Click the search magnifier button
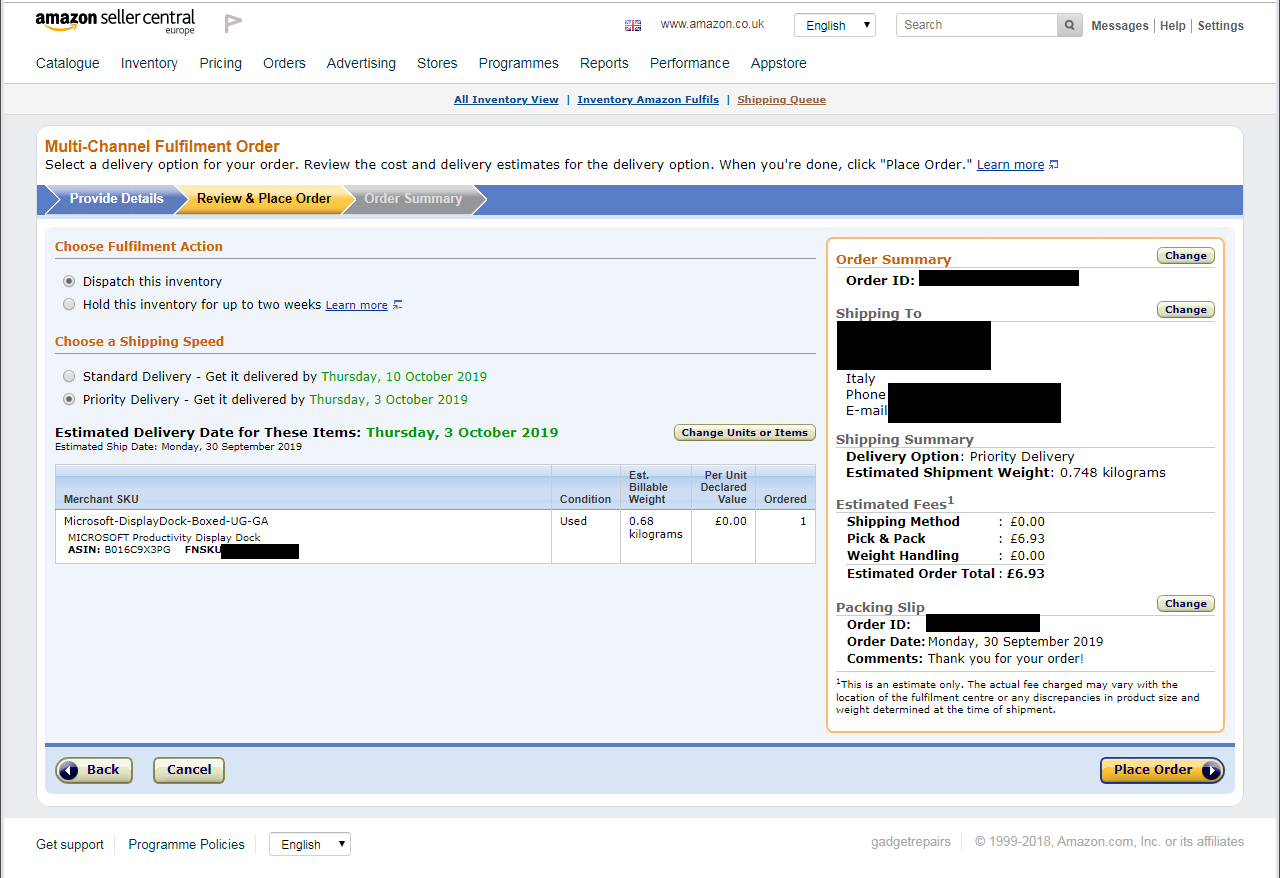1280x878 pixels. click(x=1070, y=25)
